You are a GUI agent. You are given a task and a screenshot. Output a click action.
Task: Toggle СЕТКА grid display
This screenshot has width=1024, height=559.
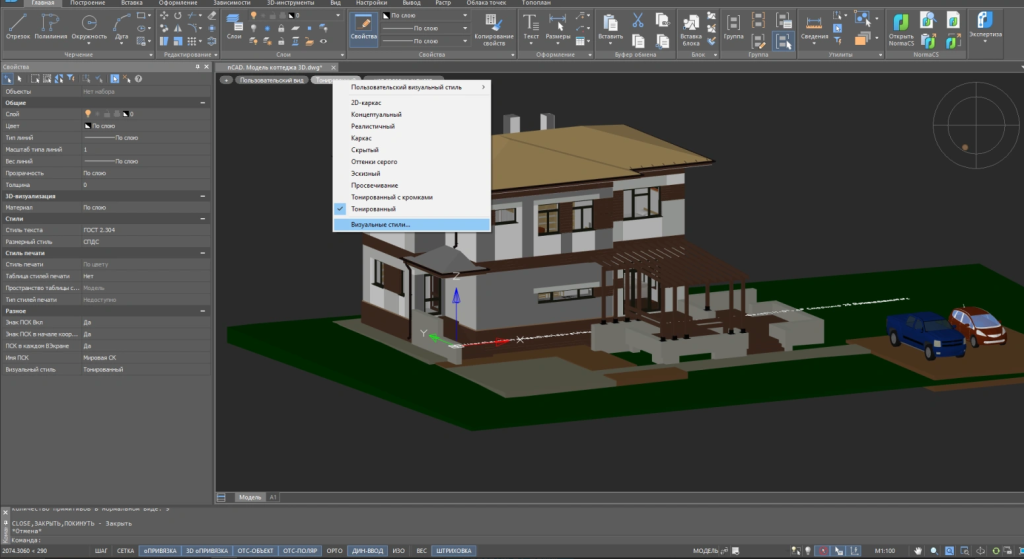(x=126, y=550)
